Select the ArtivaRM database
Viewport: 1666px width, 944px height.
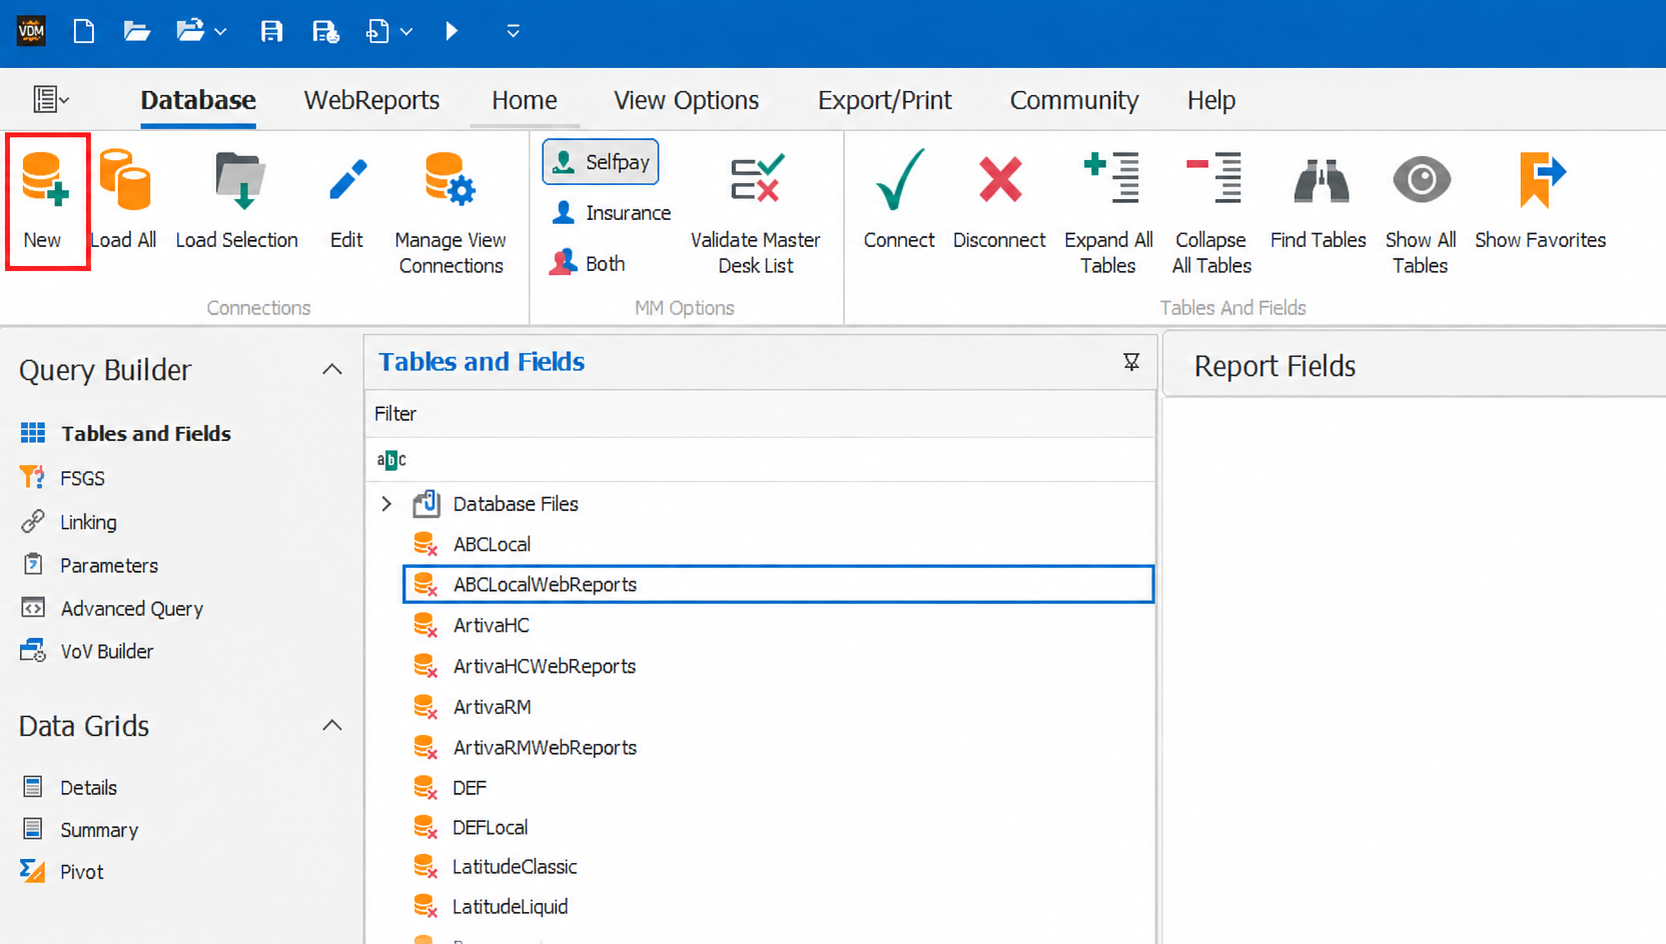[x=492, y=707]
